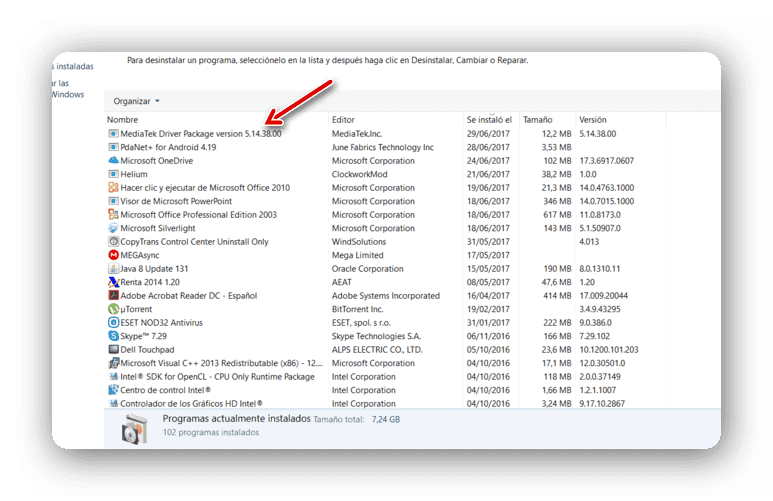Click the version 17.3.6917.0607 cell

(606, 161)
